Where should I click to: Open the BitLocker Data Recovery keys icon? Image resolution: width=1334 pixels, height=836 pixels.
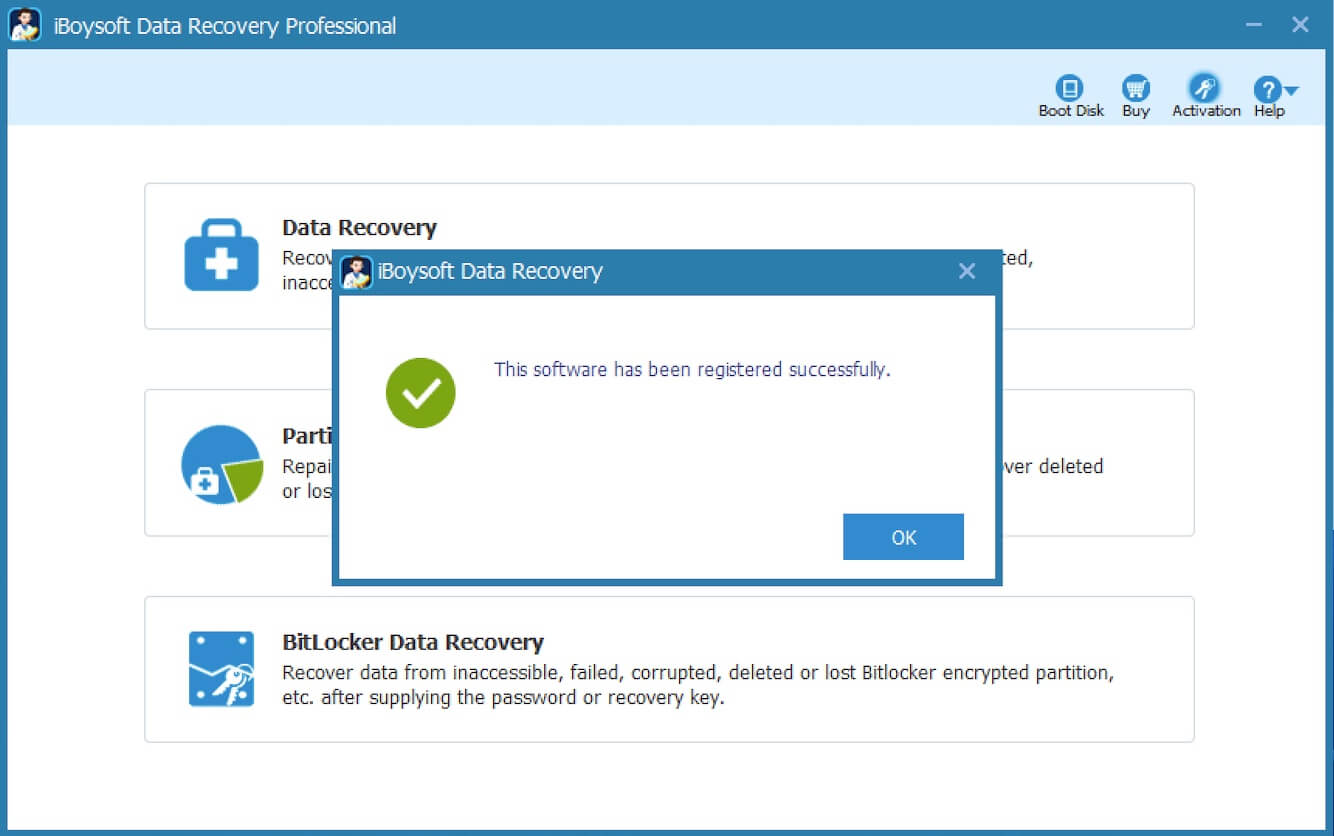[221, 668]
